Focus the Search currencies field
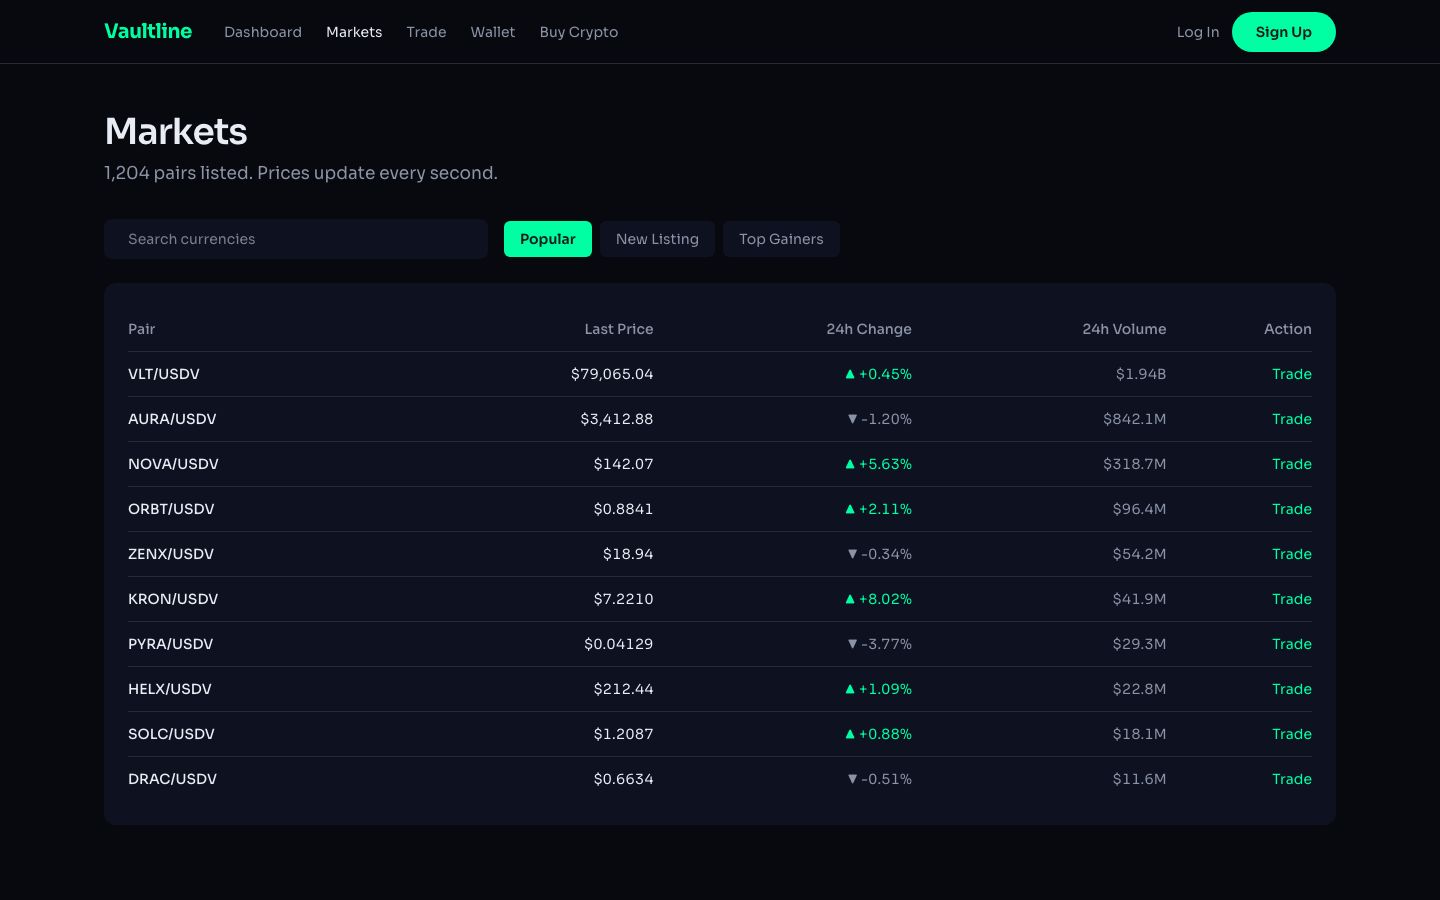Screen dimensions: 1440x900 [x=296, y=239]
